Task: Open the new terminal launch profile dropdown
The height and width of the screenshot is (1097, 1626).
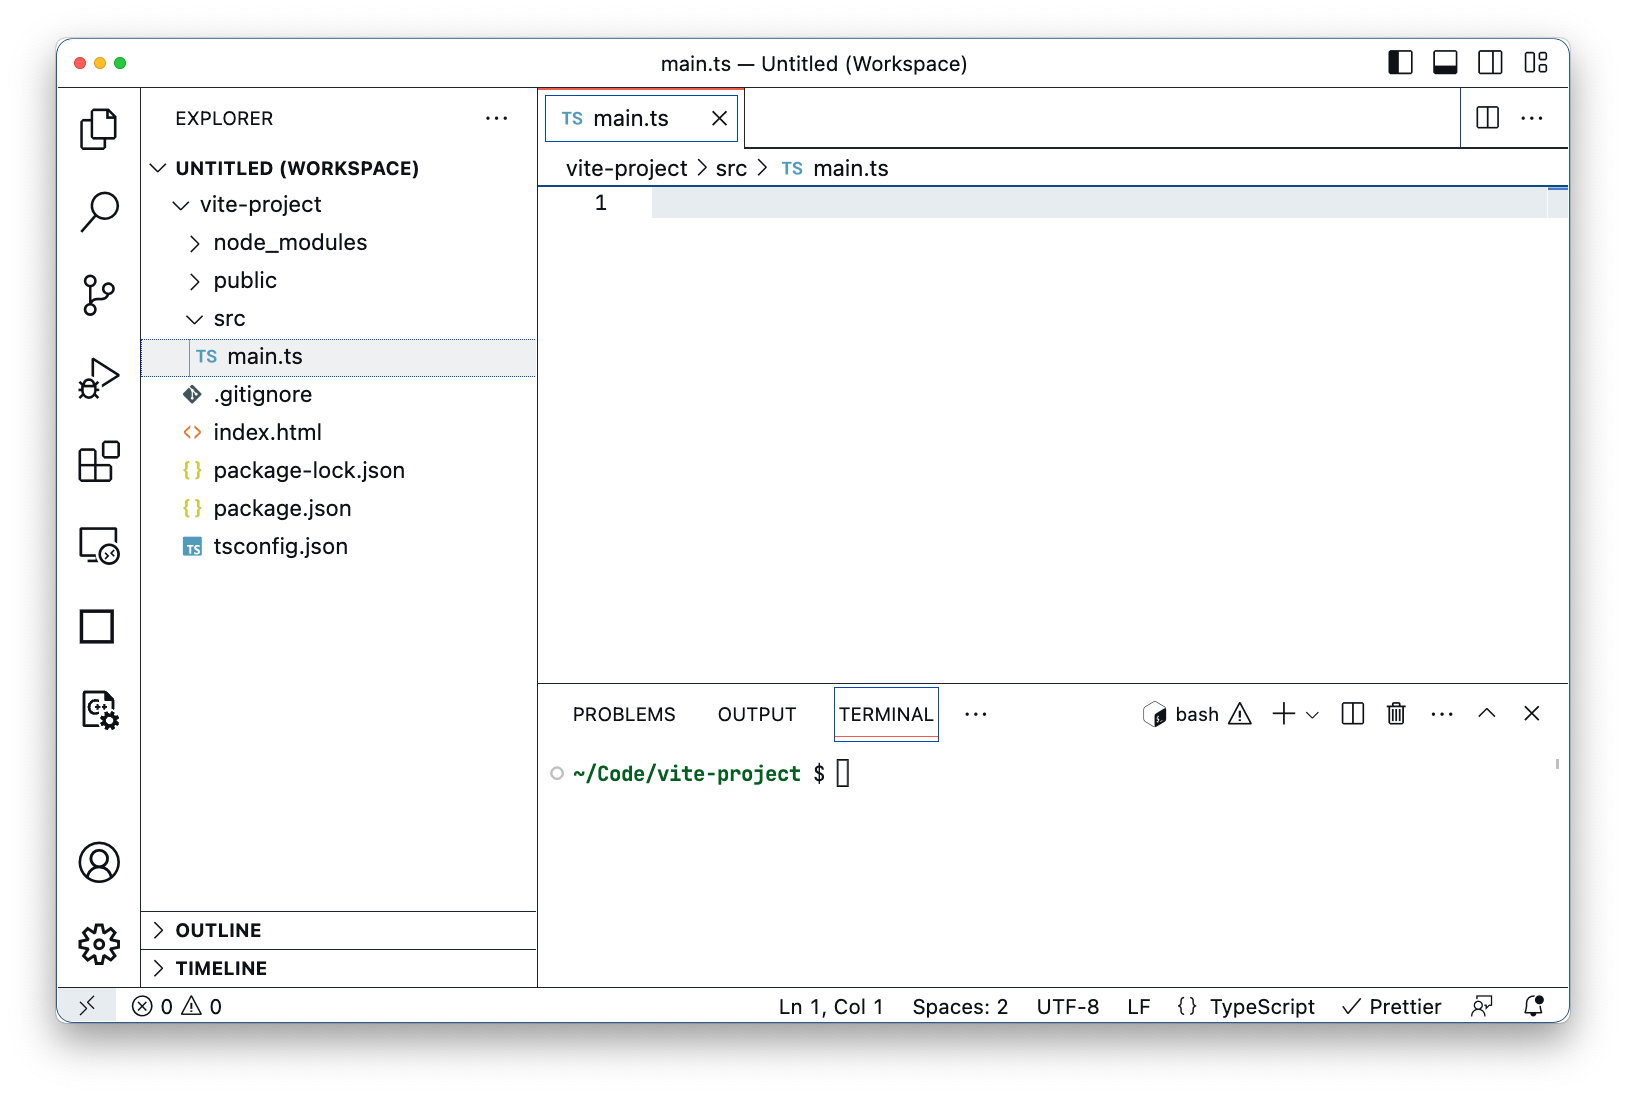Action: tap(1313, 715)
